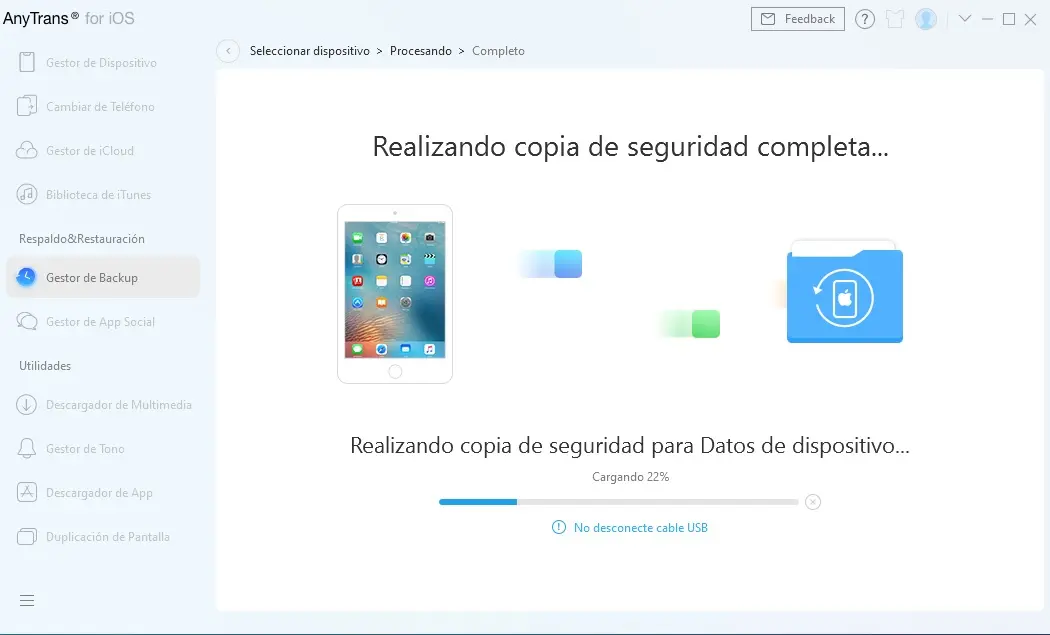The width and height of the screenshot is (1050, 635).
Task: Open the Gestor de Tono bell icon
Action: tap(27, 448)
